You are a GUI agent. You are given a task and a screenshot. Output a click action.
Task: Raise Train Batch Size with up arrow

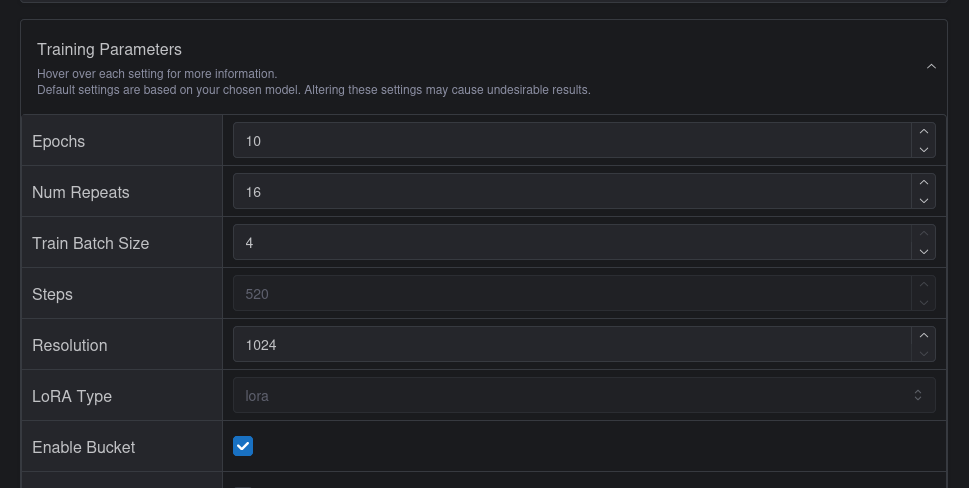pos(924,234)
